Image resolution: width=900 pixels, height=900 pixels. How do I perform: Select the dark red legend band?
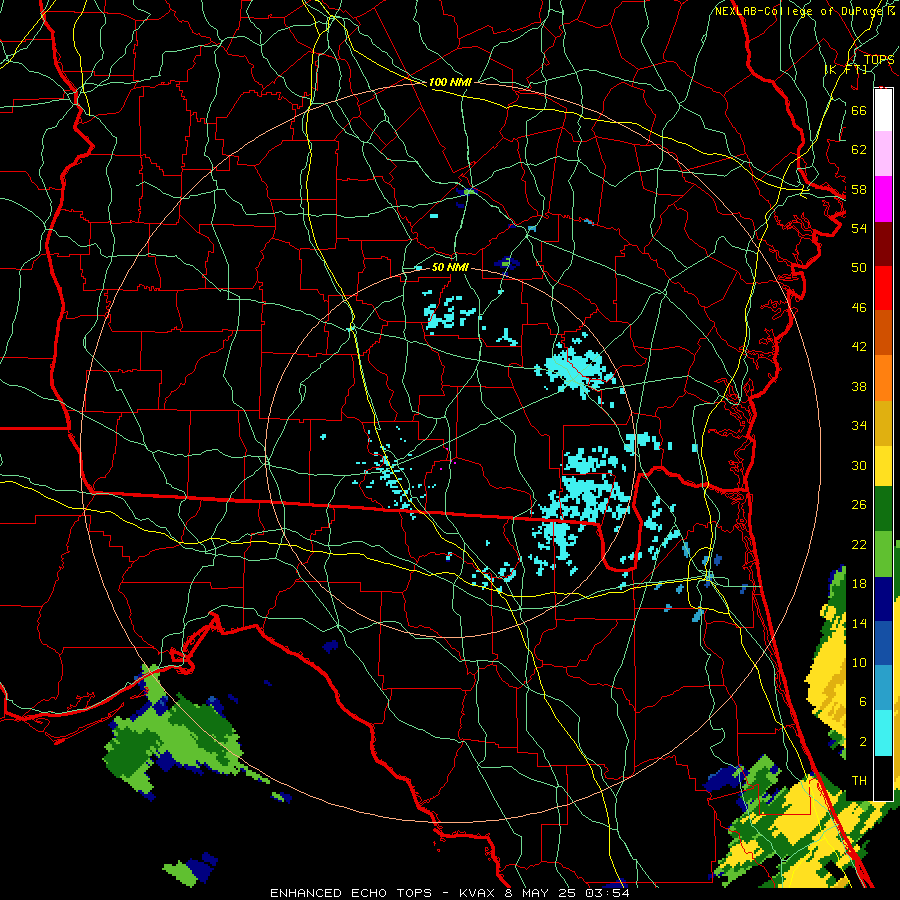pos(883,243)
